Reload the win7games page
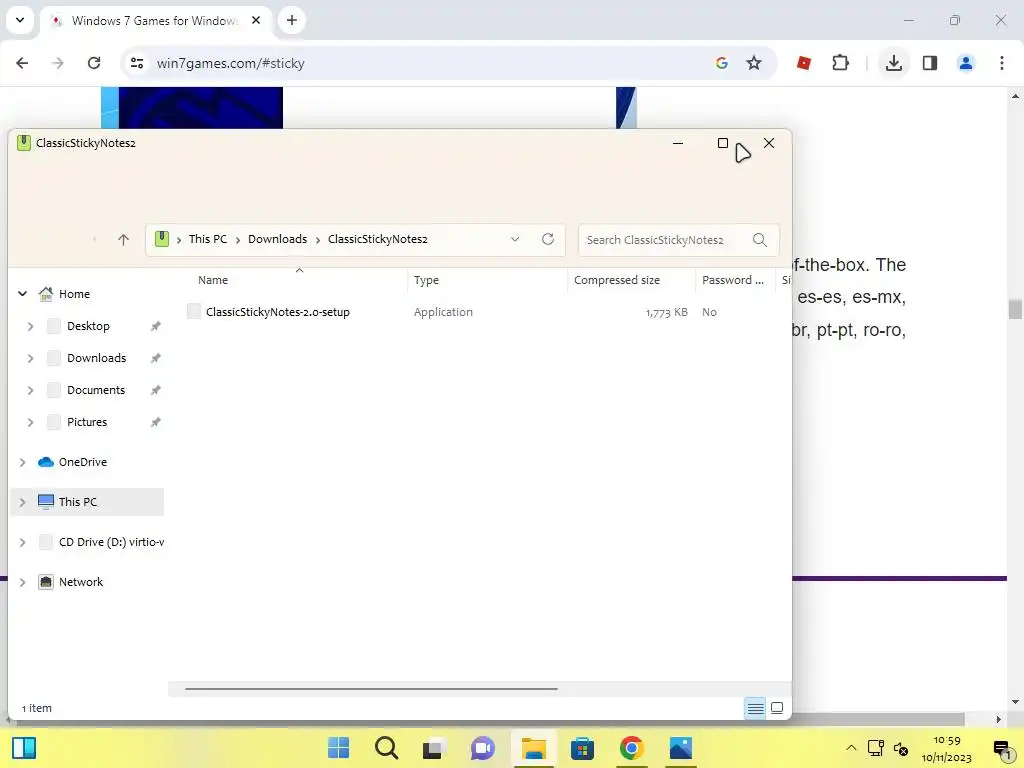 94,63
